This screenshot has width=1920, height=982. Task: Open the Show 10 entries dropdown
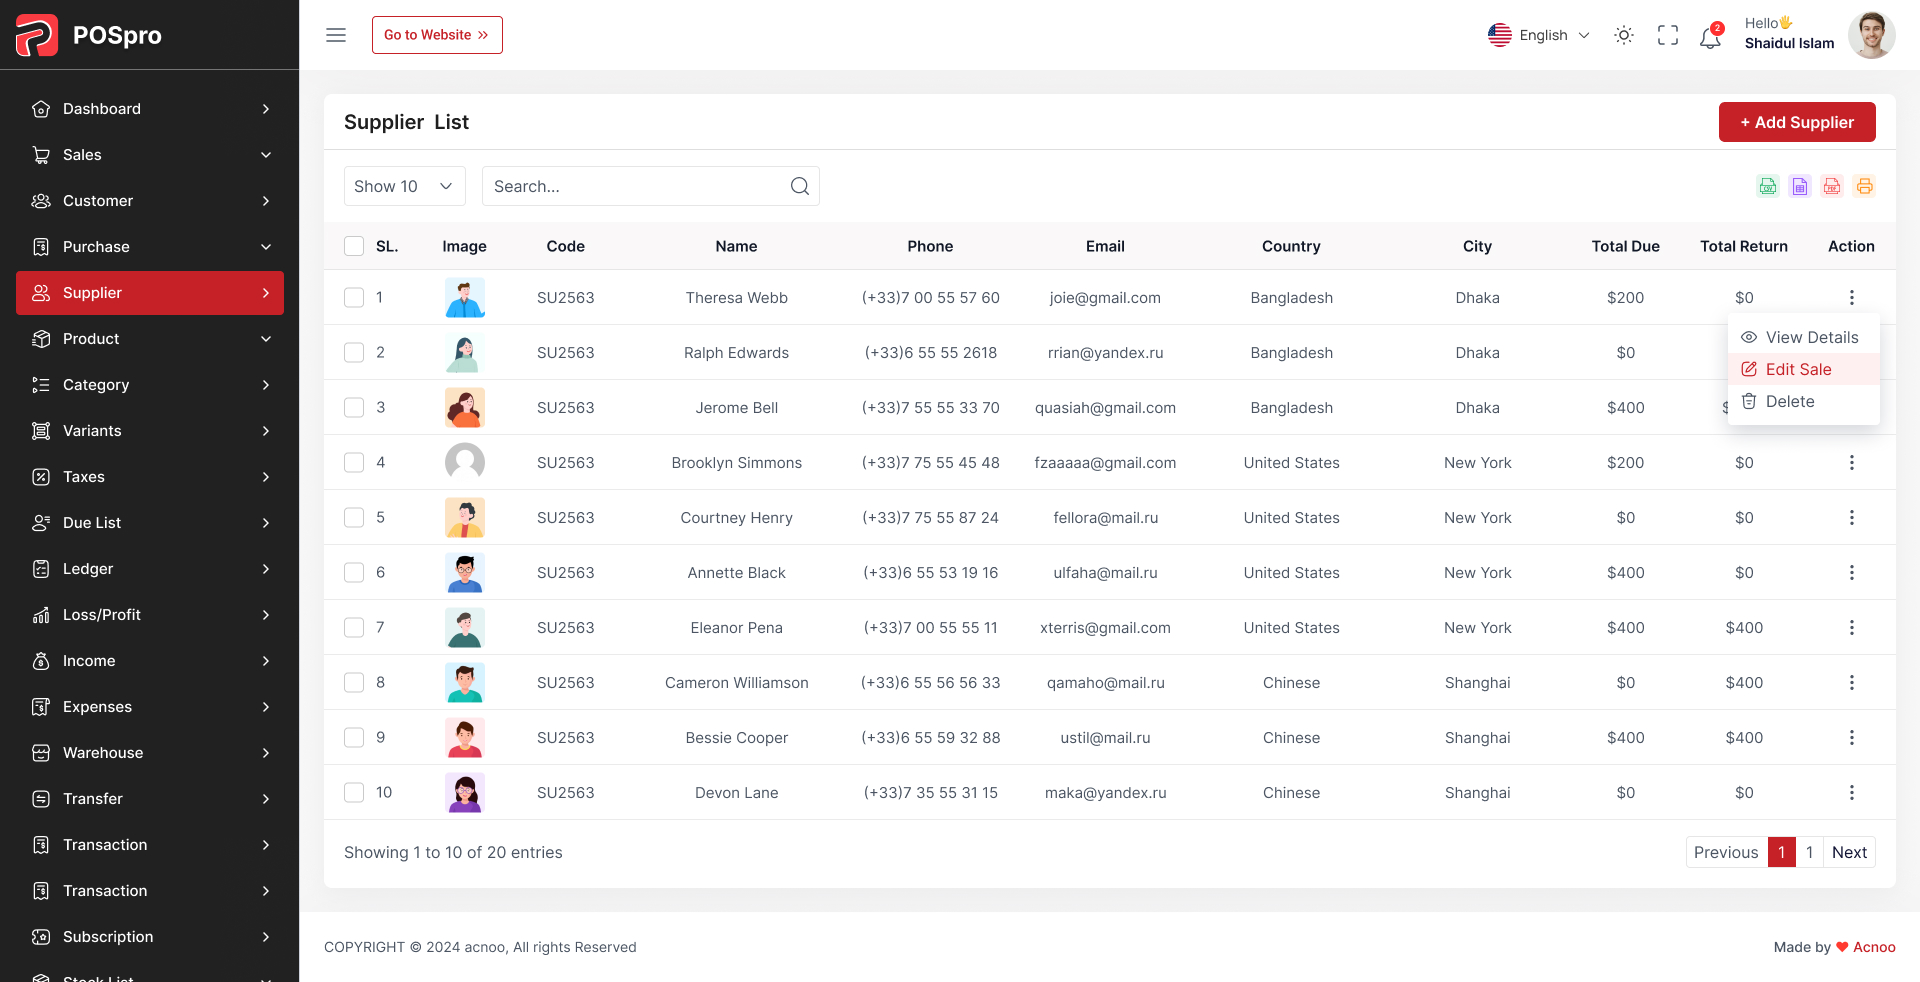click(405, 186)
